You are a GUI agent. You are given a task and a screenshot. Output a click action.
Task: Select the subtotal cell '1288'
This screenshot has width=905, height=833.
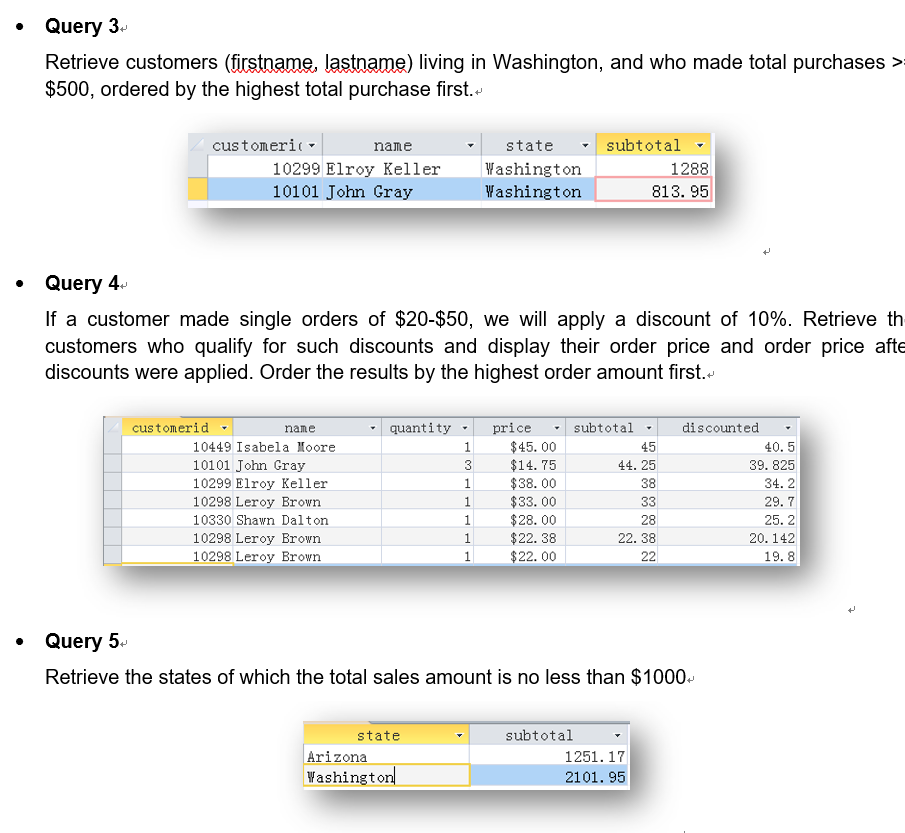coord(653,169)
